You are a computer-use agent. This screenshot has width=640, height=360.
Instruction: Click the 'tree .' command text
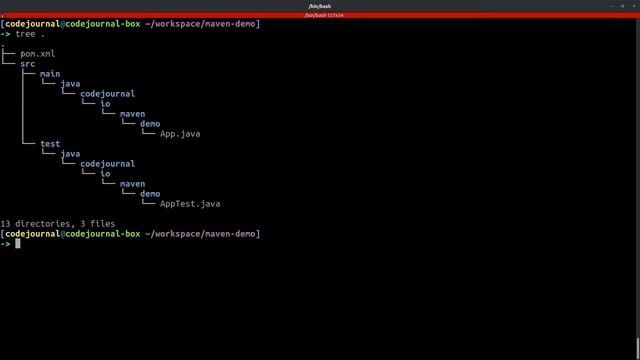click(x=30, y=34)
